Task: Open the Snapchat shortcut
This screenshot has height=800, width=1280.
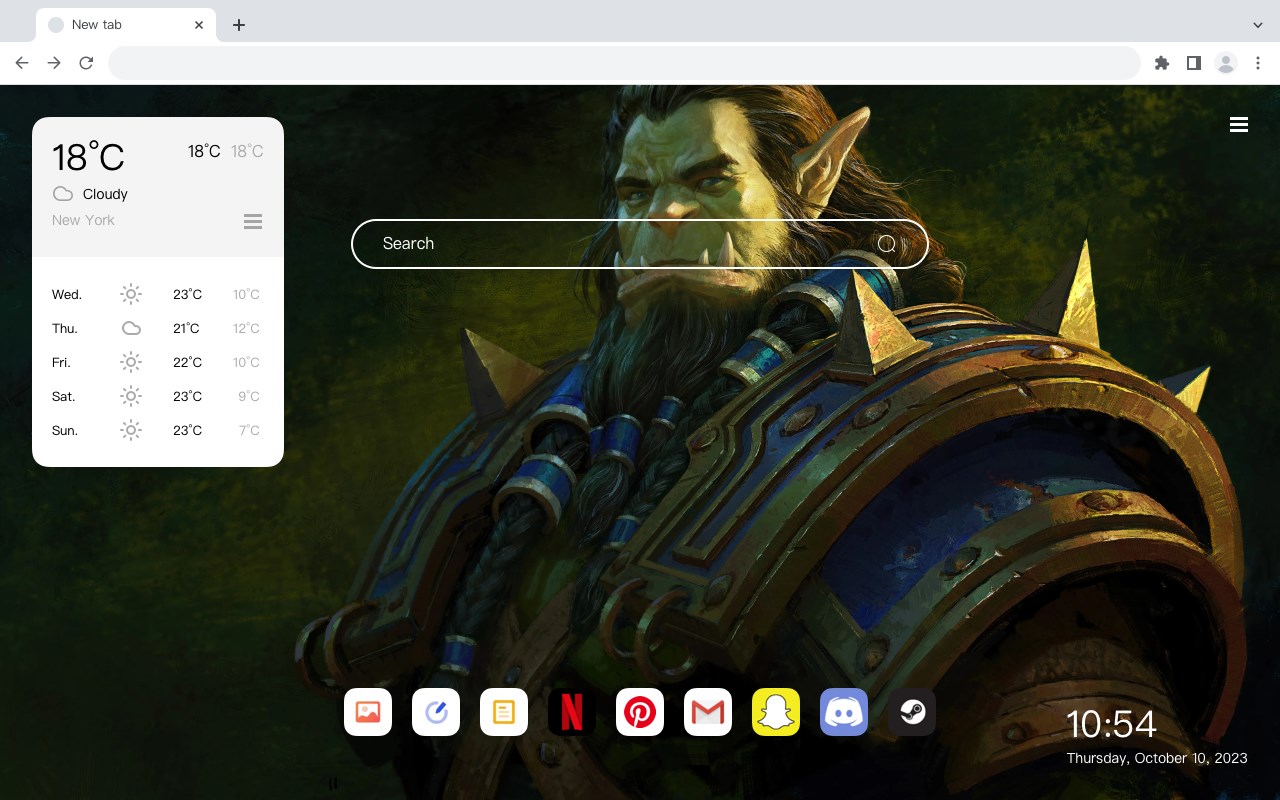Action: click(776, 712)
